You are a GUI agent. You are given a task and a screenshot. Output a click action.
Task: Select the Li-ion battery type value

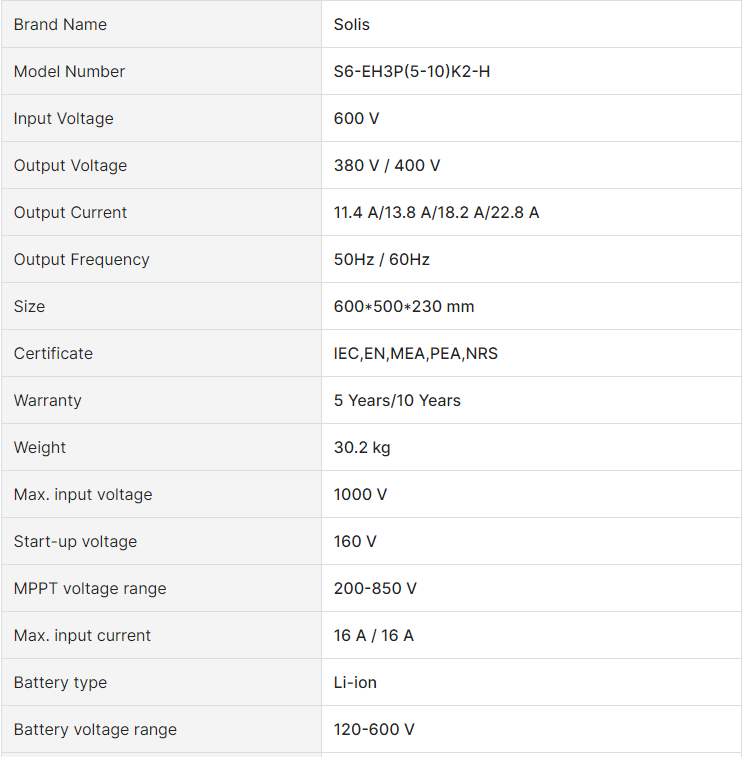355,683
